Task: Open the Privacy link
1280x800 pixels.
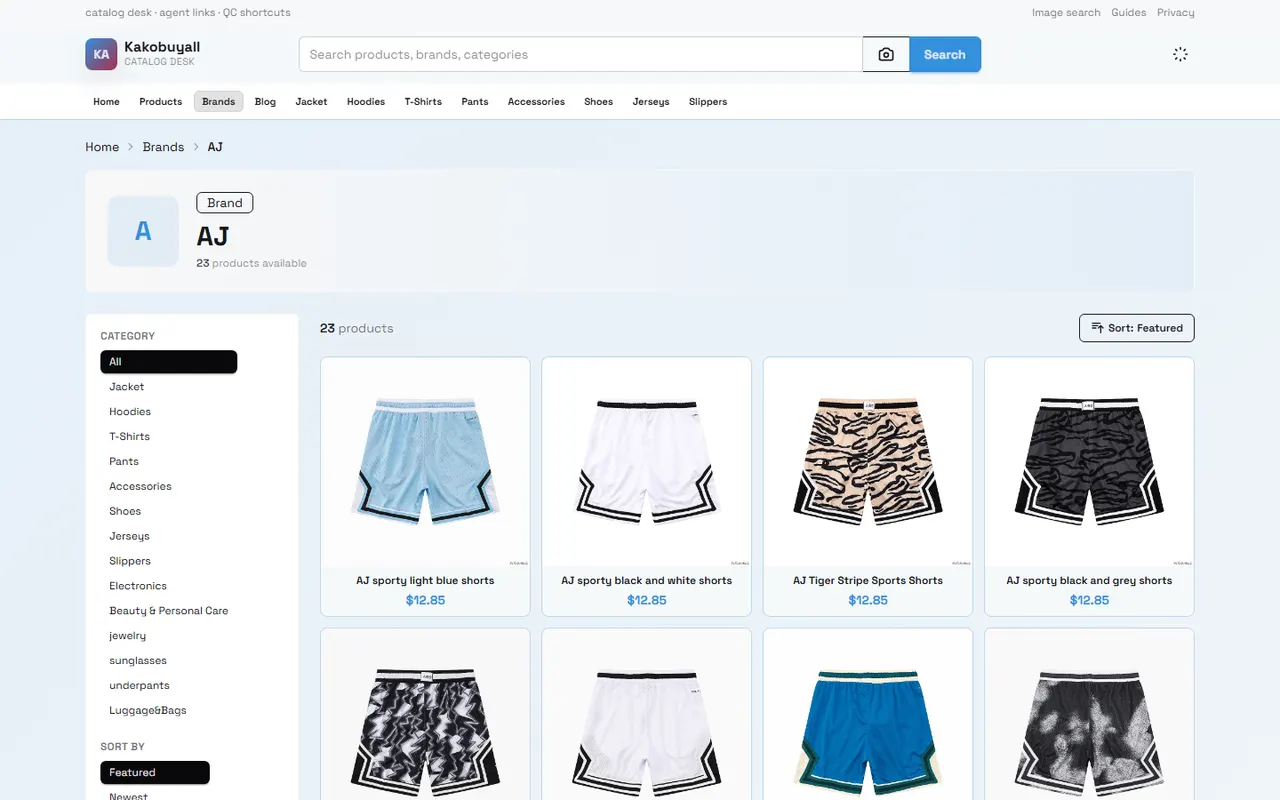Action: pyautogui.click(x=1176, y=13)
